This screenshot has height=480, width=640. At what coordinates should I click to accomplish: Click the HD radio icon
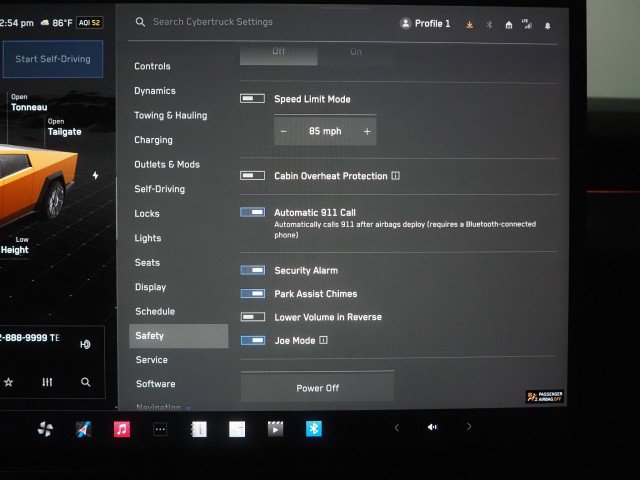pos(85,344)
